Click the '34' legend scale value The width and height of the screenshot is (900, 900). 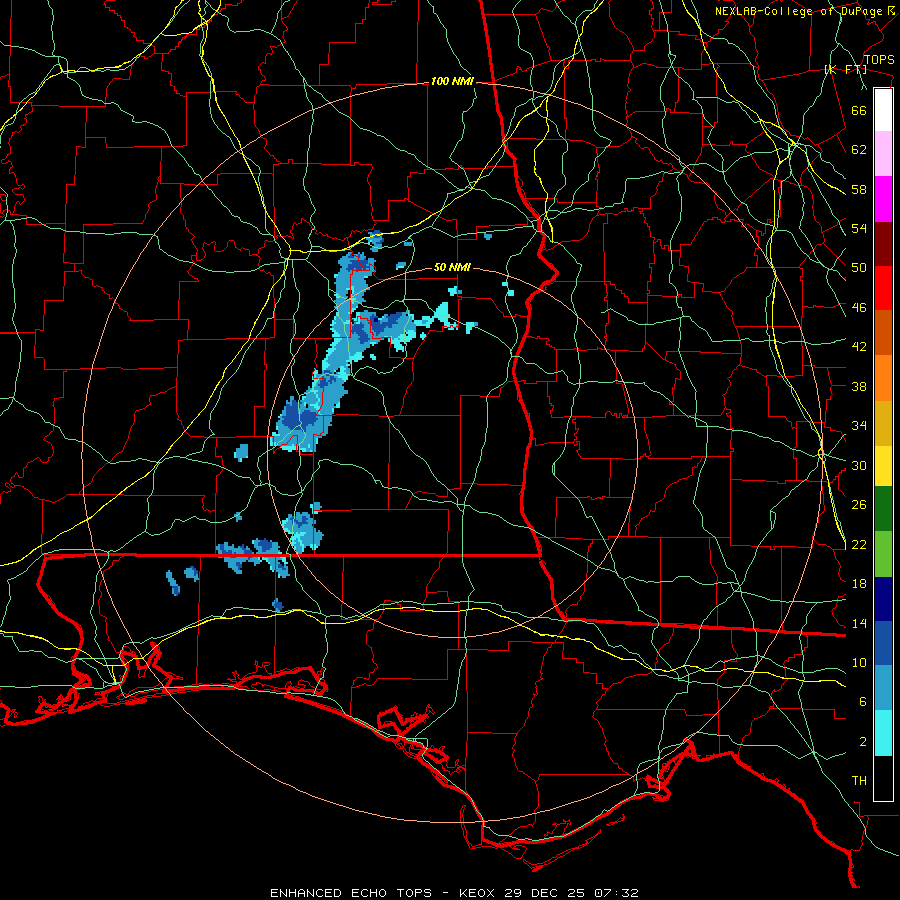pyautogui.click(x=859, y=426)
